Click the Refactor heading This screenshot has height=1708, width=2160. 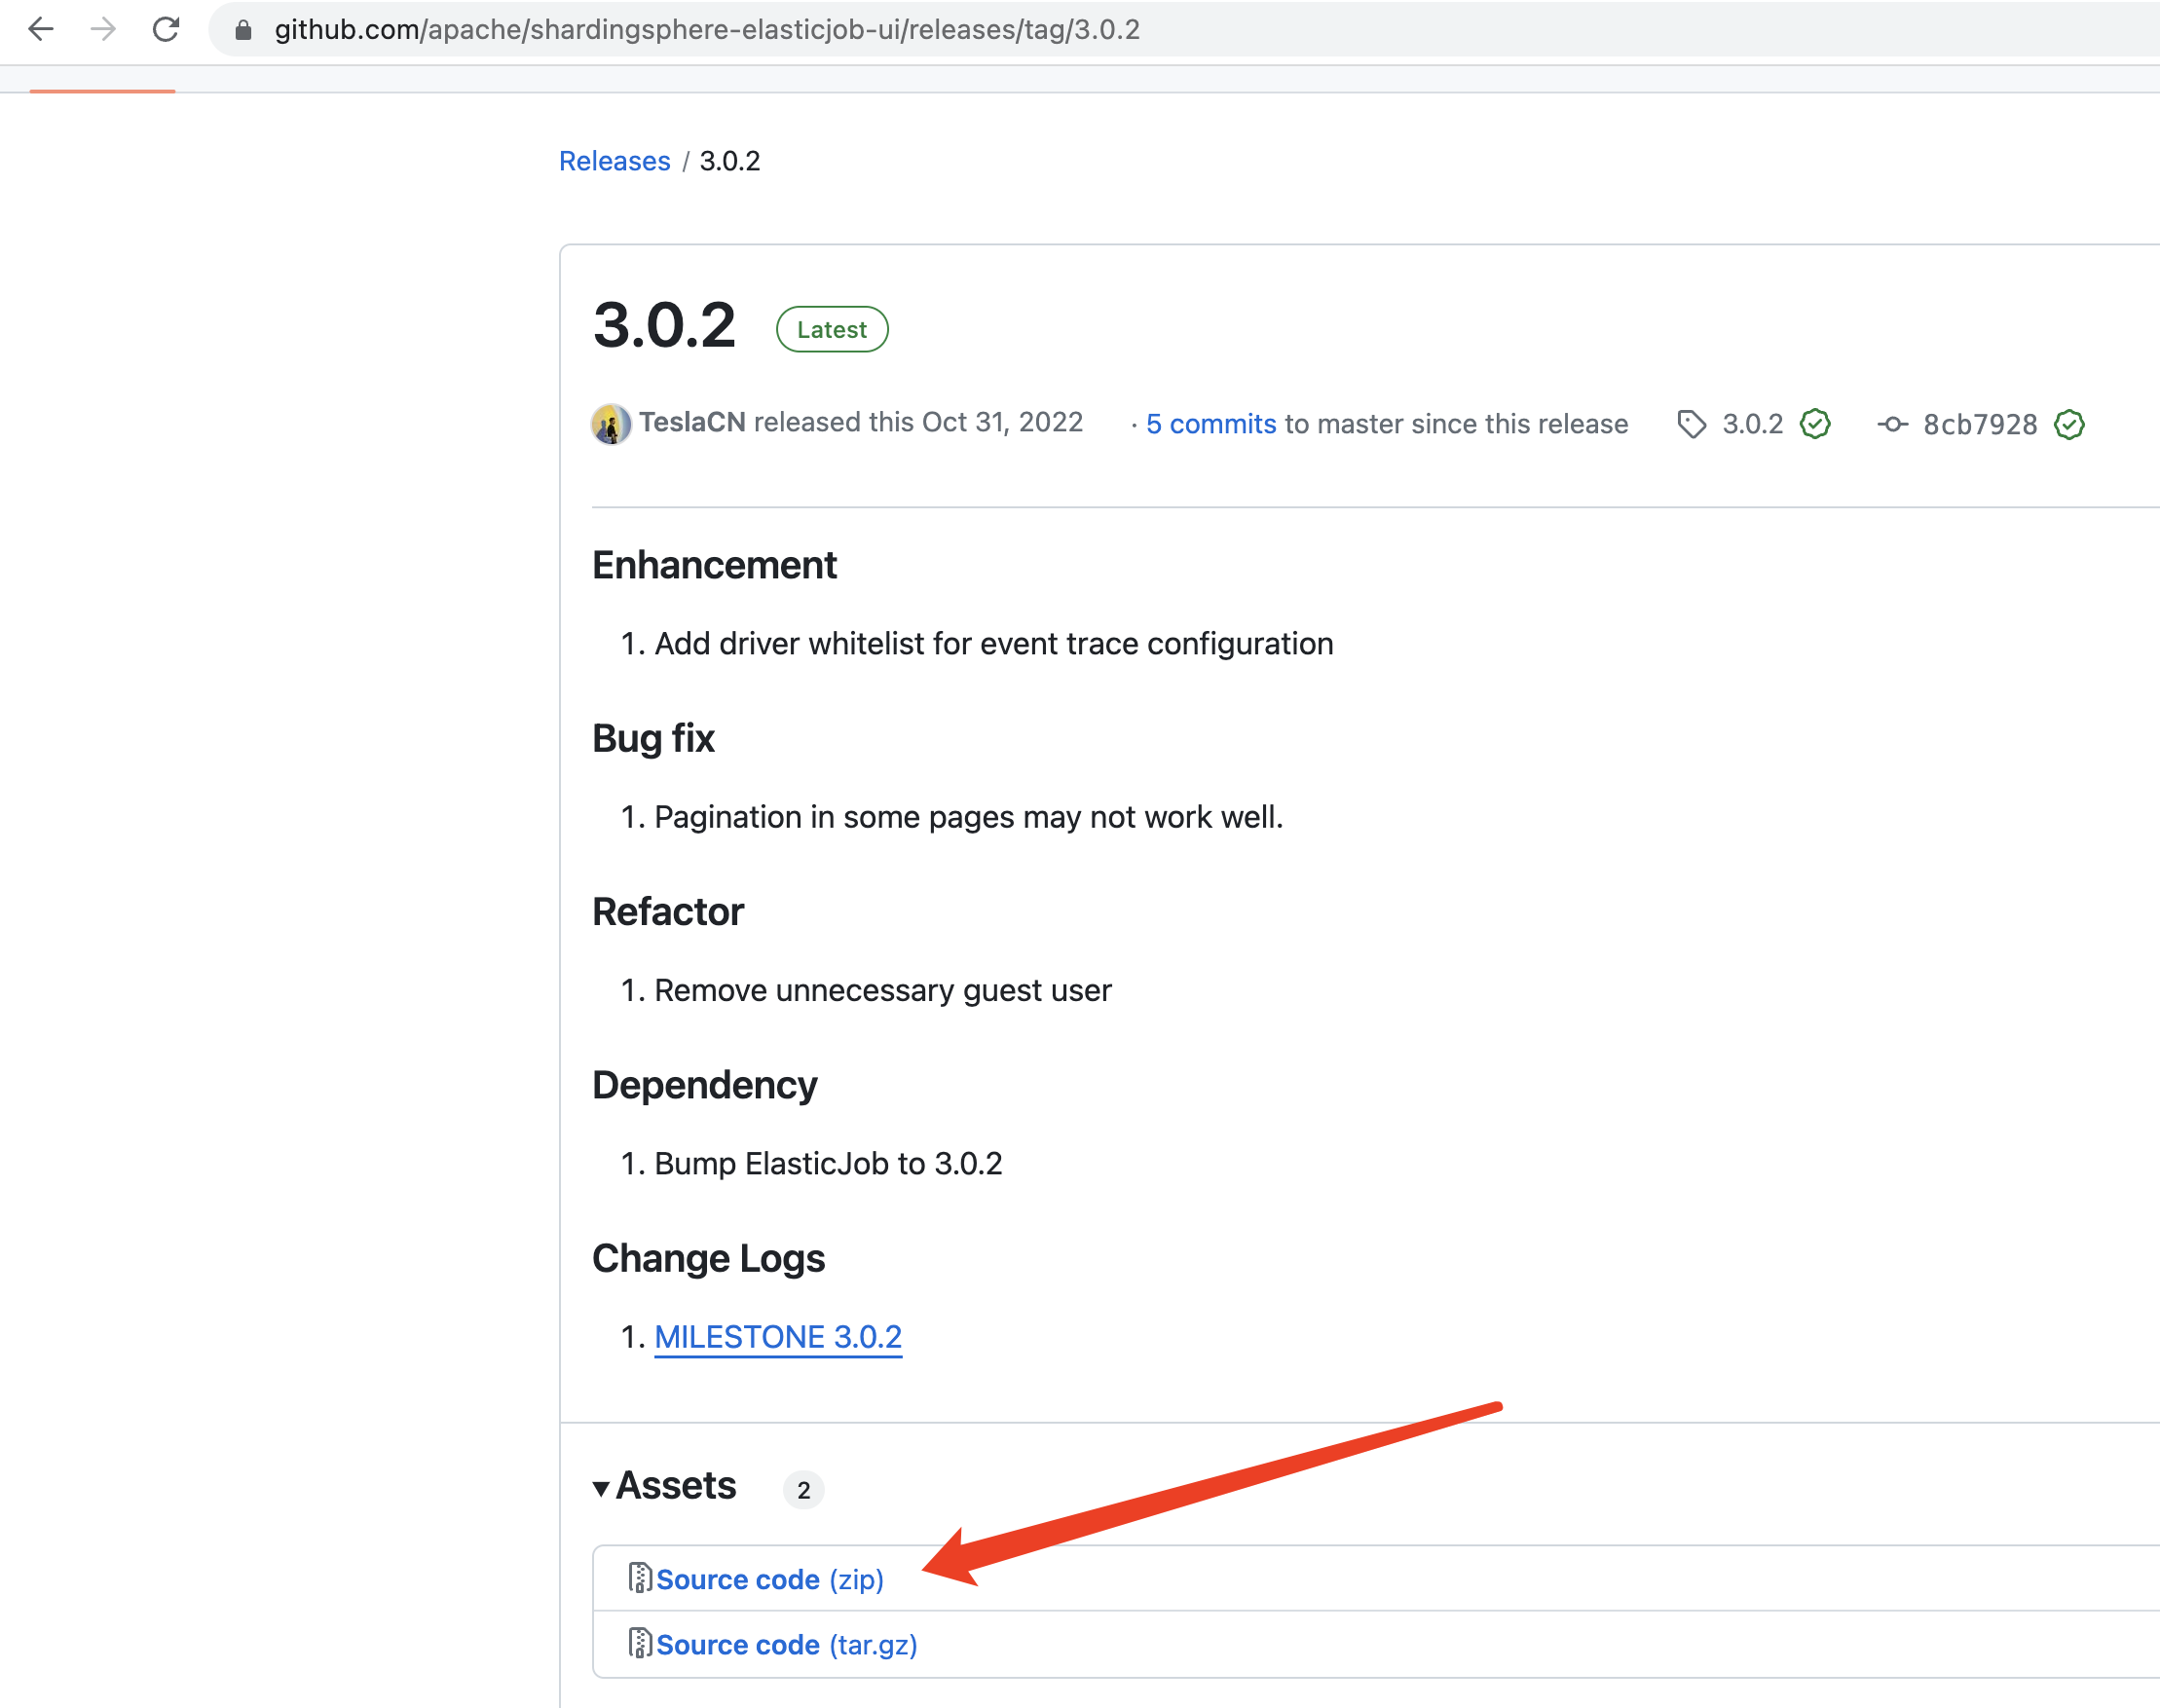668,911
